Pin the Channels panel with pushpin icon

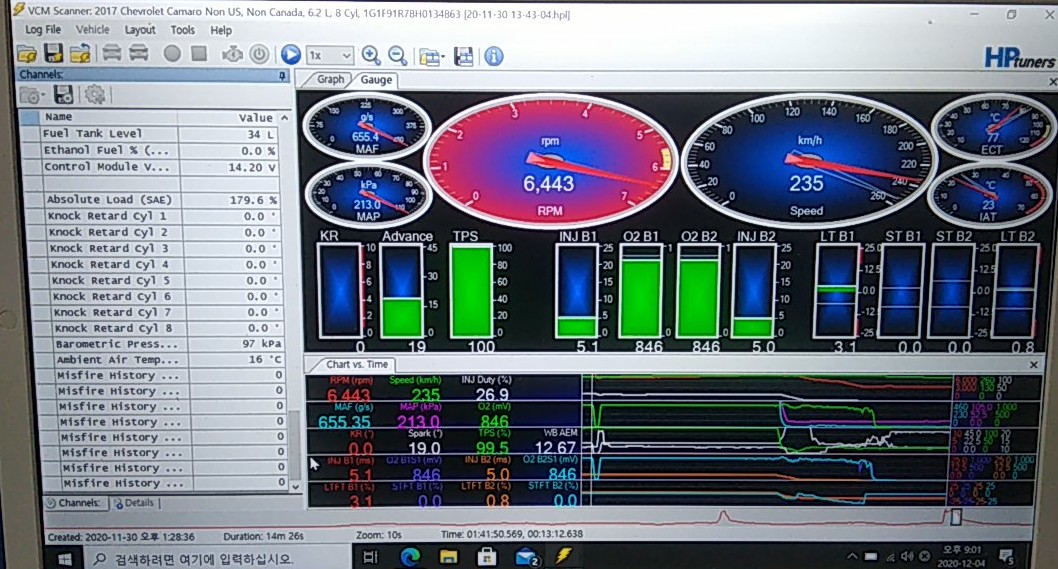(283, 76)
